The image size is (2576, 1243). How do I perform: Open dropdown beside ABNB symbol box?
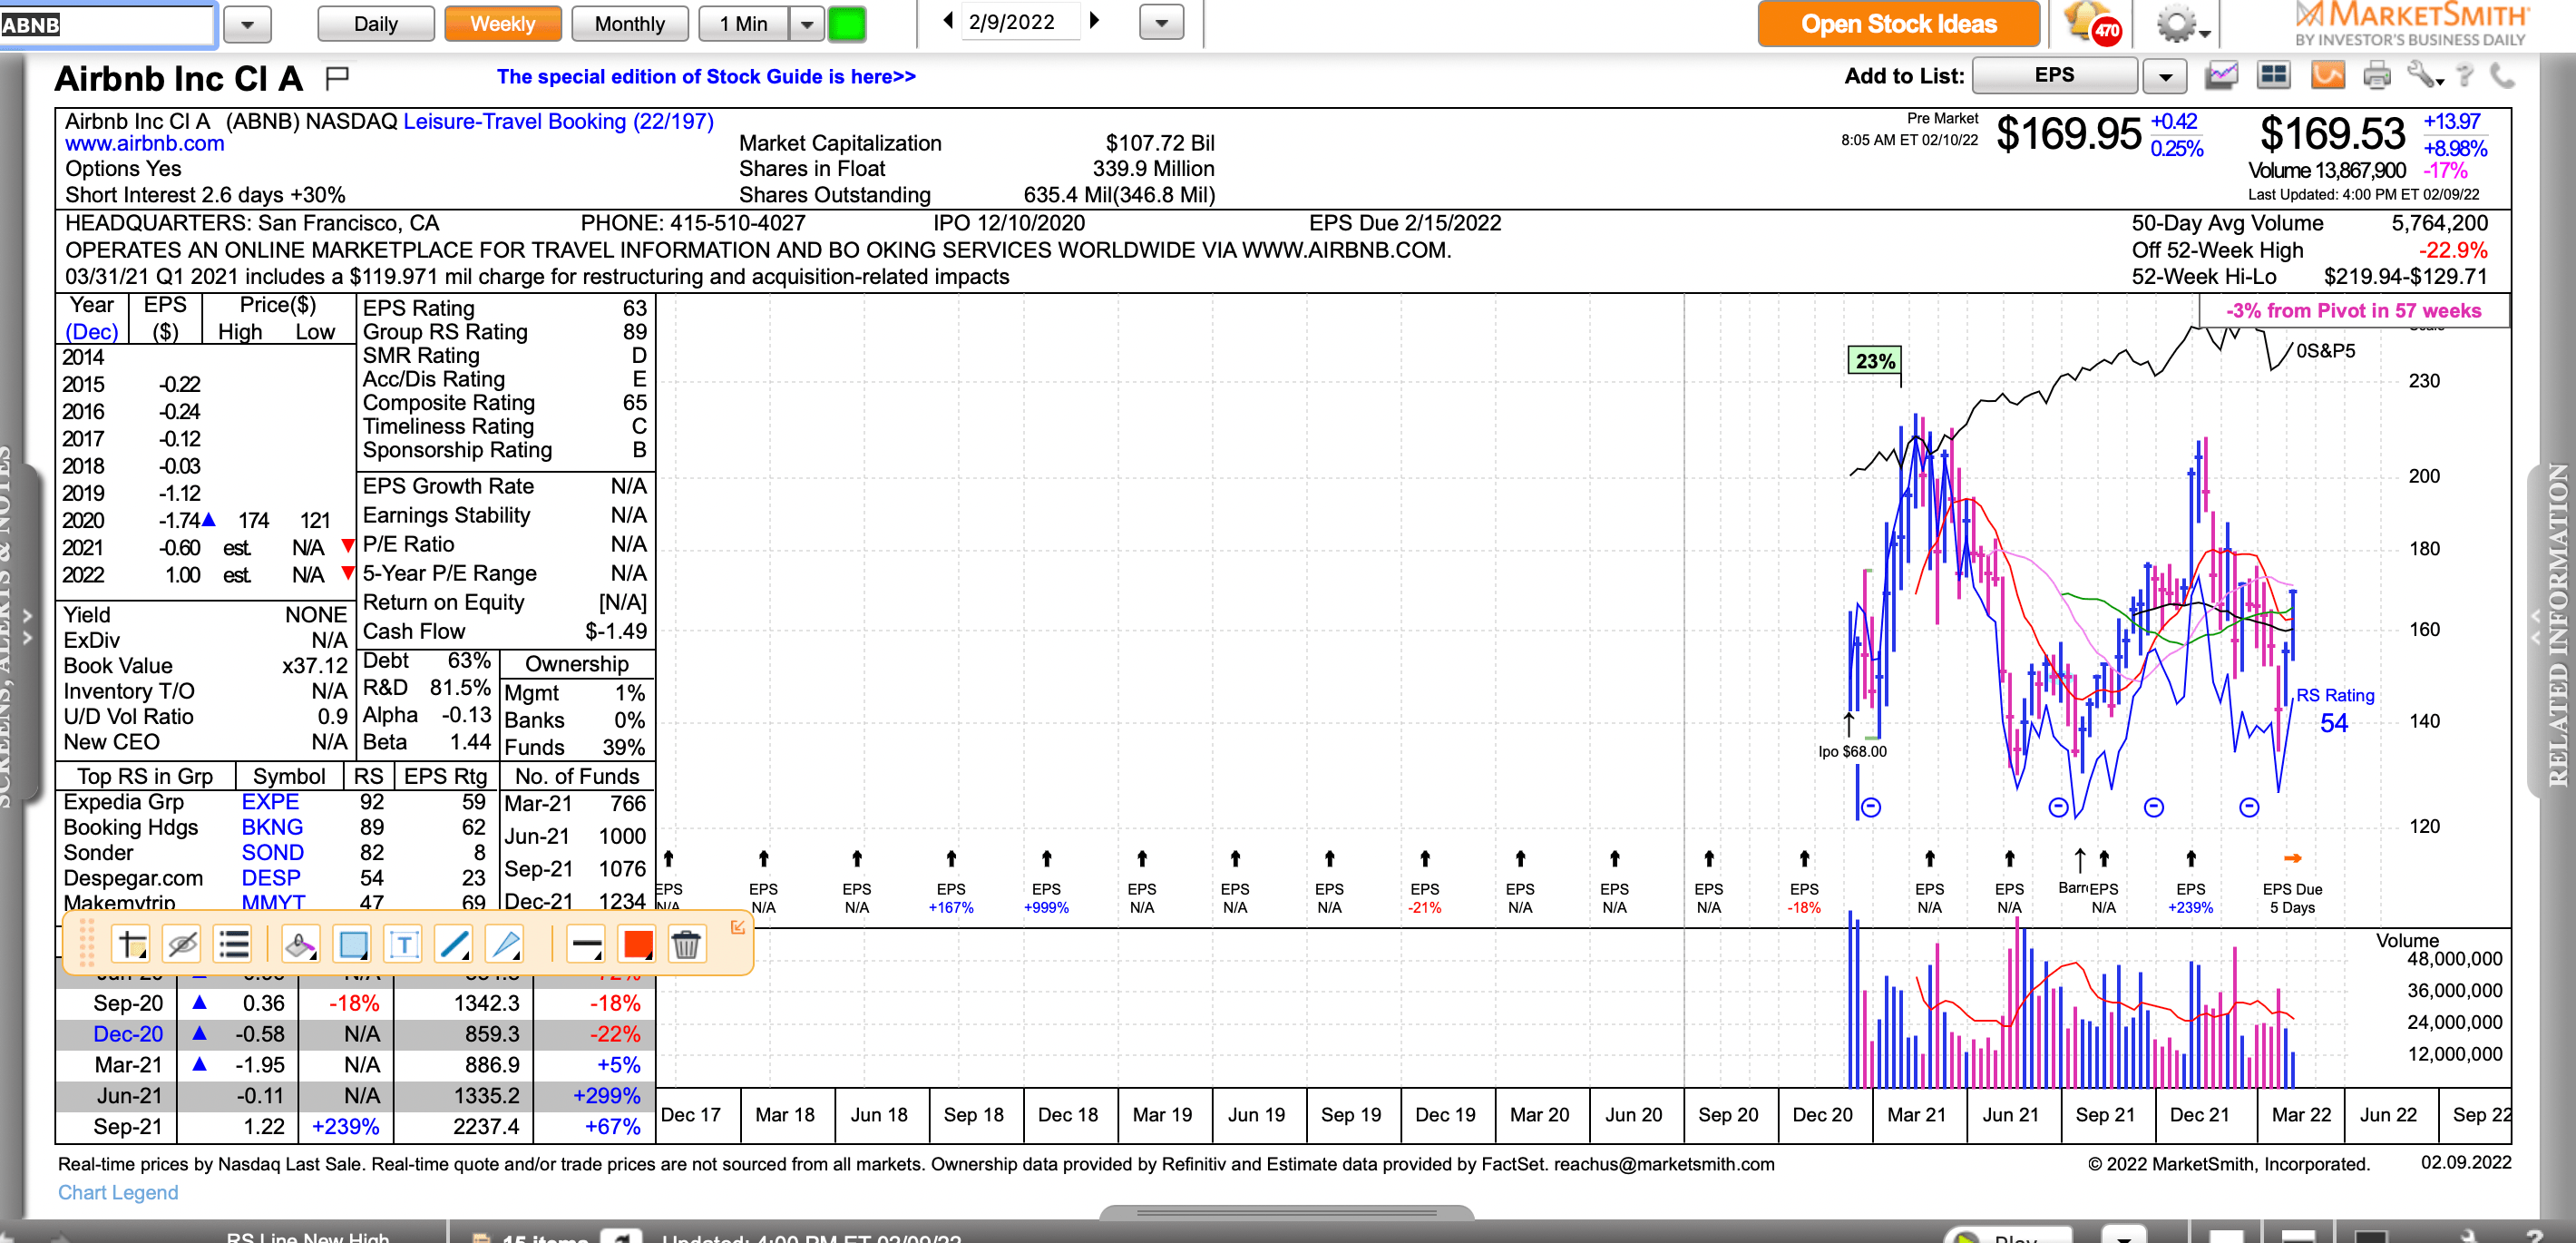pyautogui.click(x=248, y=24)
